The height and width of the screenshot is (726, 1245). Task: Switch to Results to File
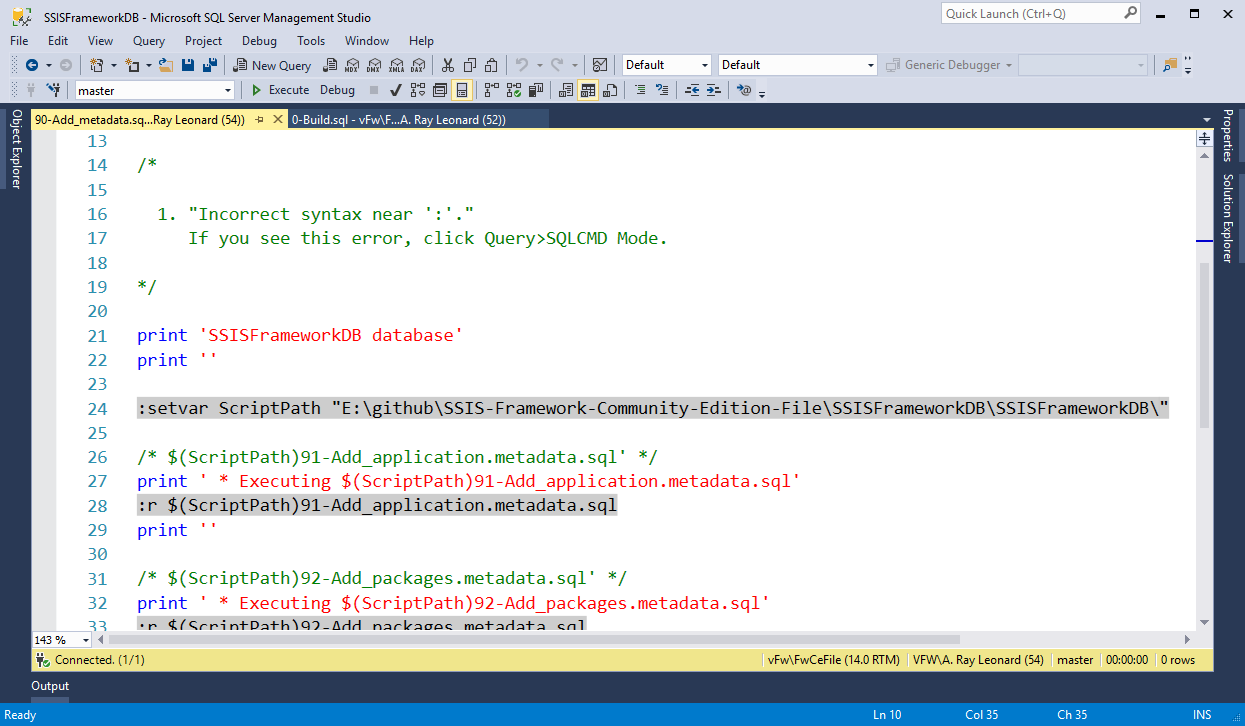(x=610, y=90)
